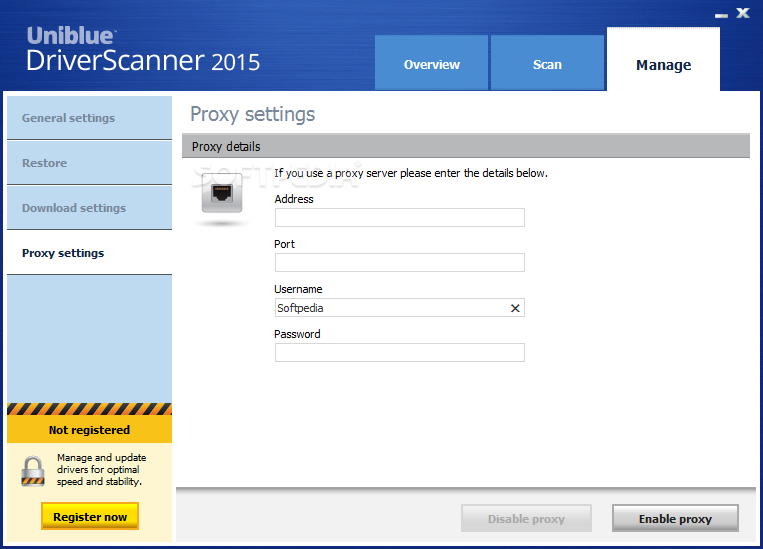Clear the Username field with X icon
The height and width of the screenshot is (549, 763).
[515, 308]
